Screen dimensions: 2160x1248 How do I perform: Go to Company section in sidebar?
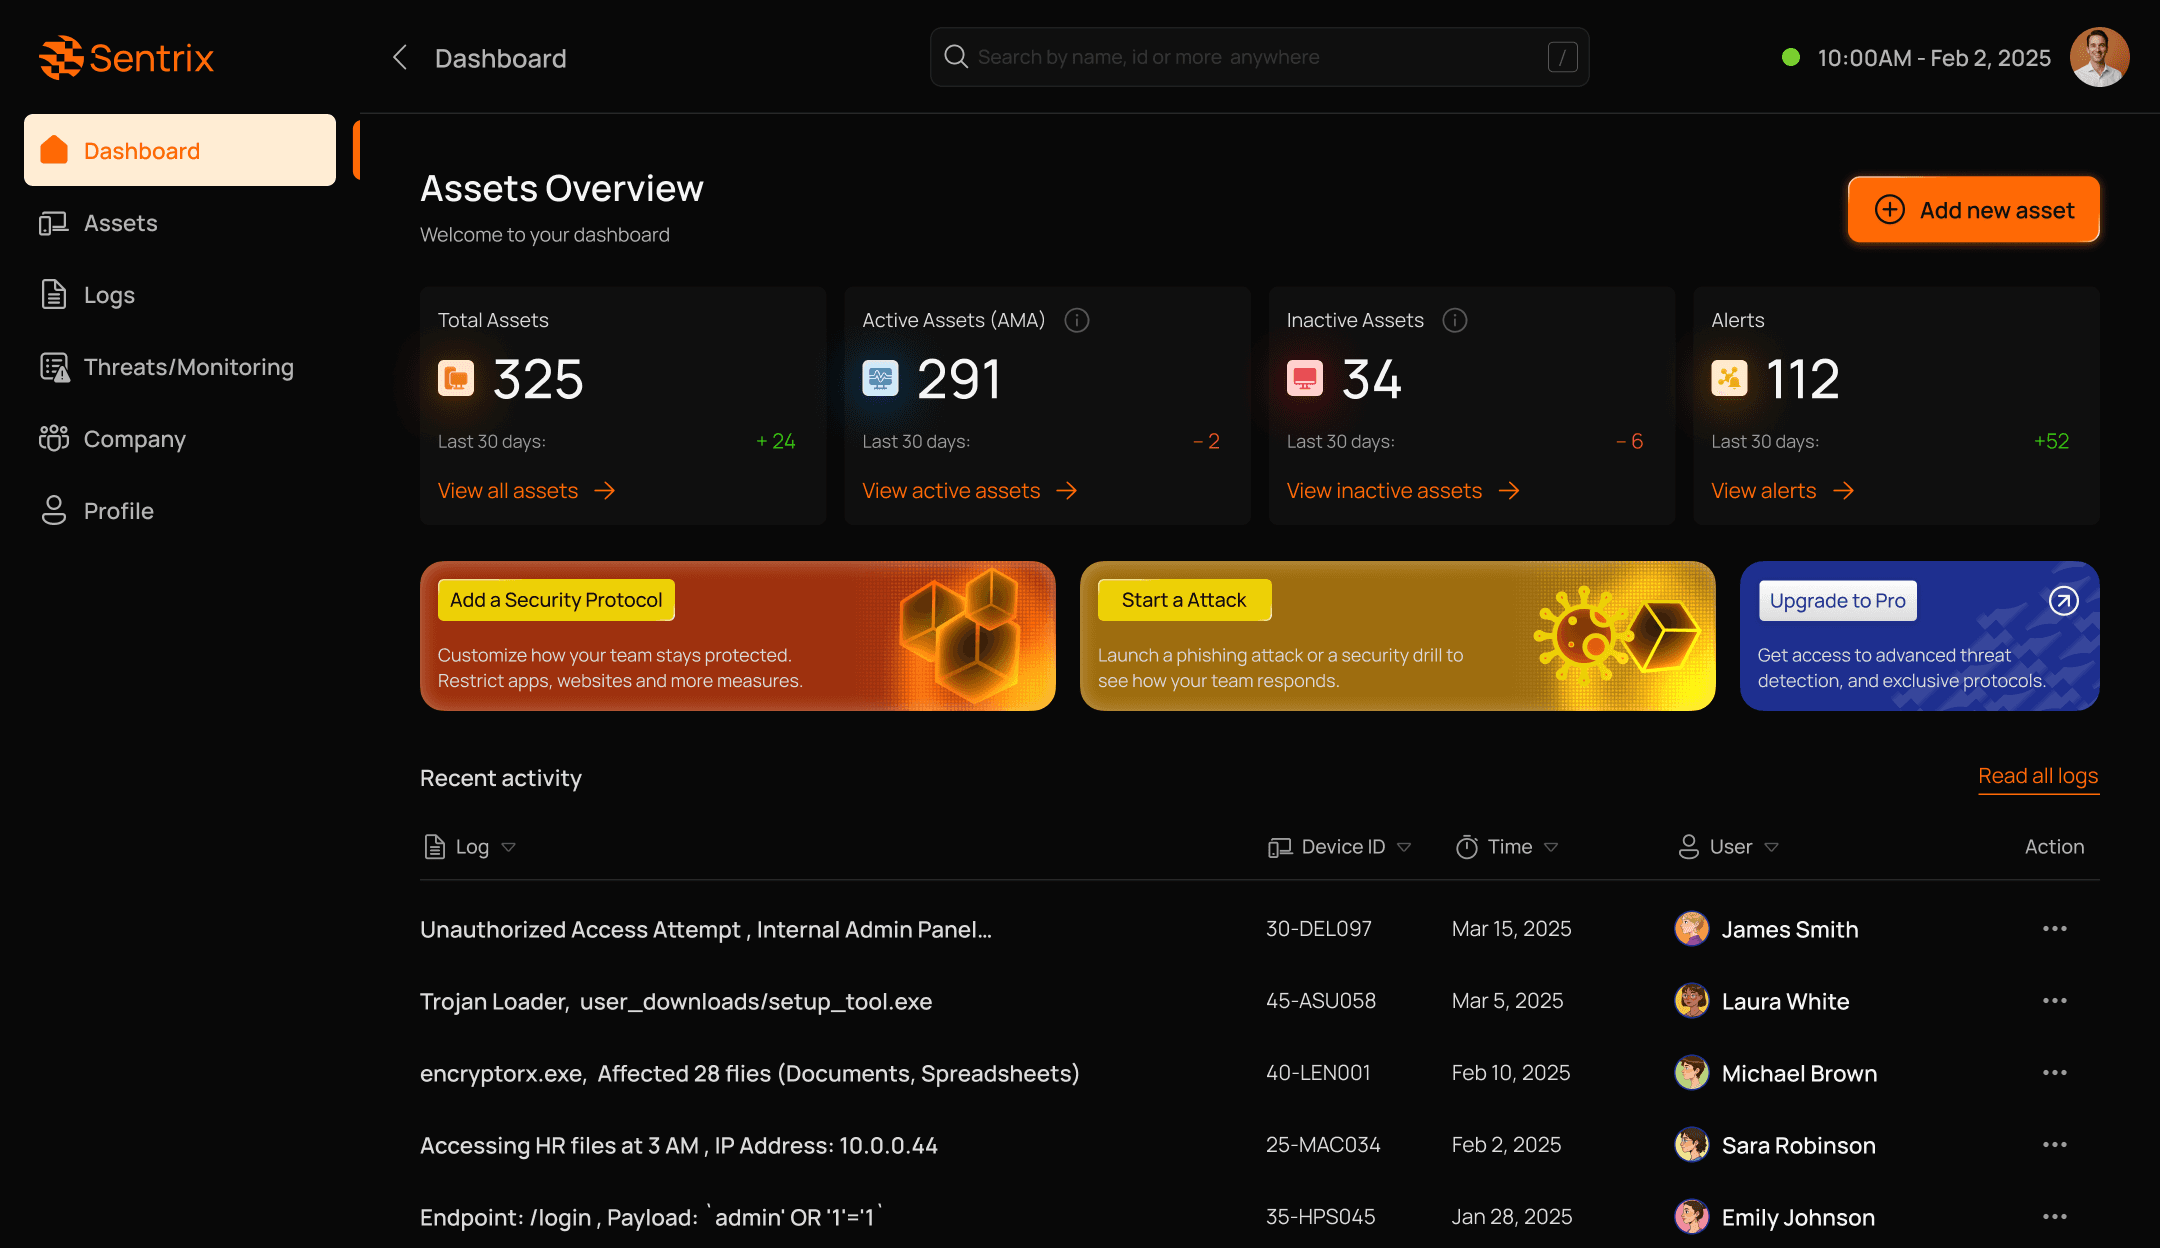tap(134, 439)
